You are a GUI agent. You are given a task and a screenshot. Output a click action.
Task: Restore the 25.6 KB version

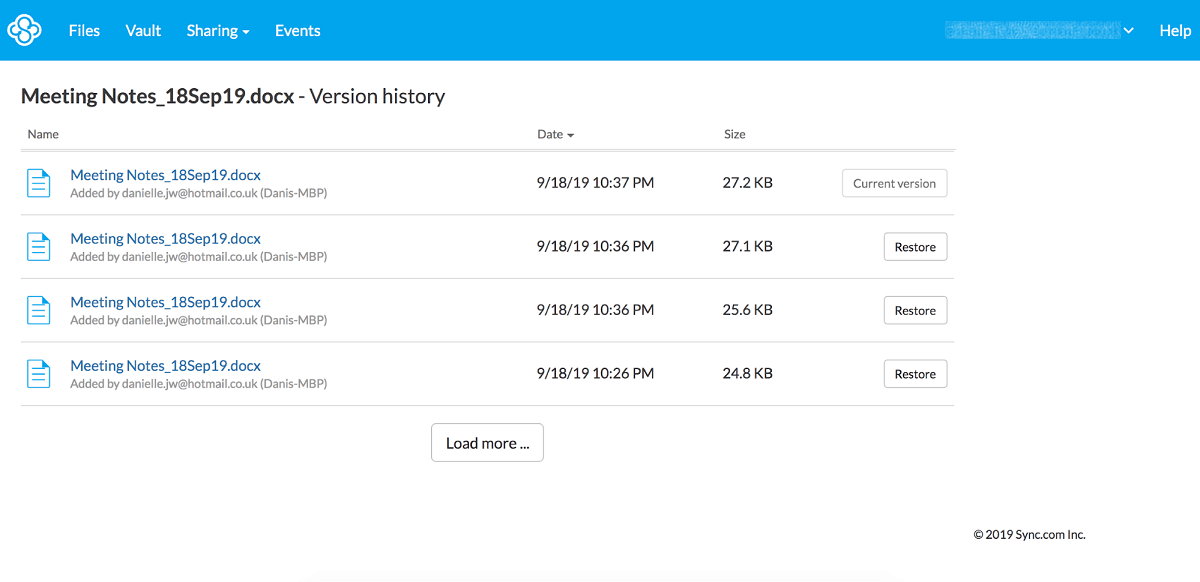point(915,310)
